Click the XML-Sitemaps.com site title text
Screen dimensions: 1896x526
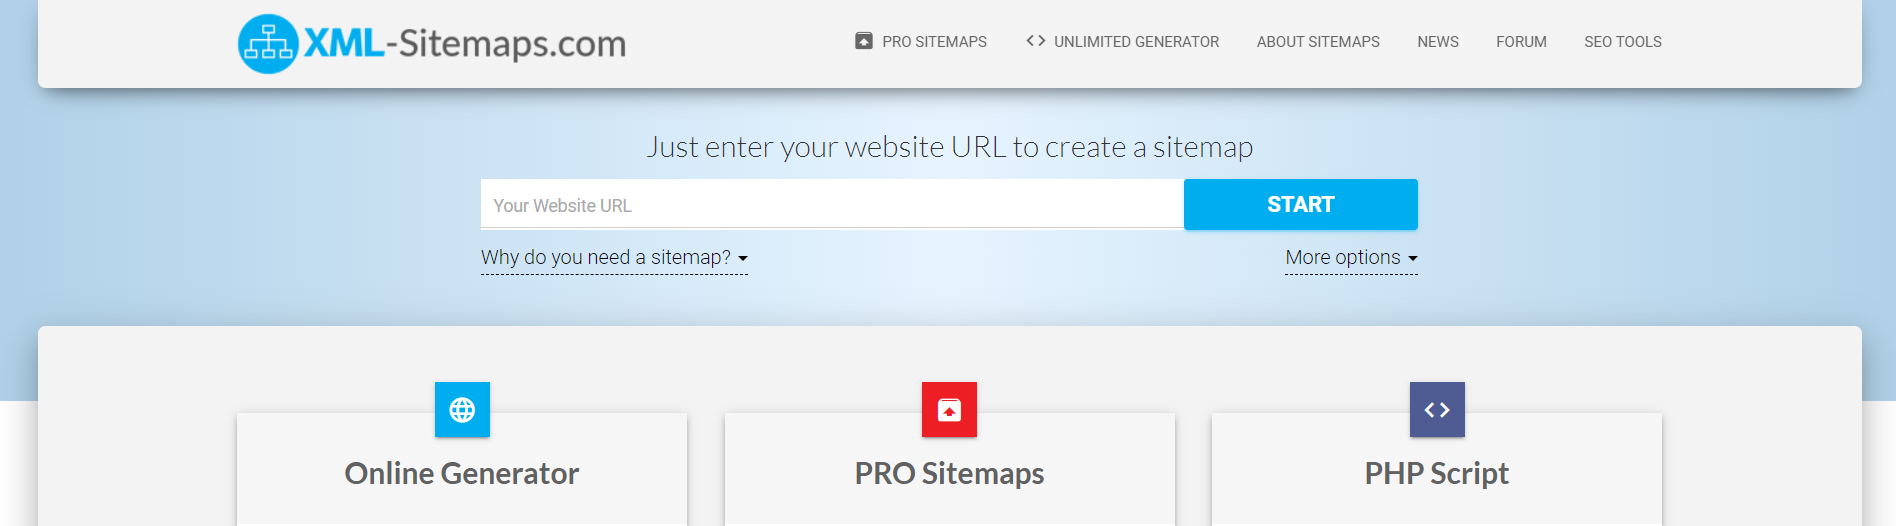point(465,43)
